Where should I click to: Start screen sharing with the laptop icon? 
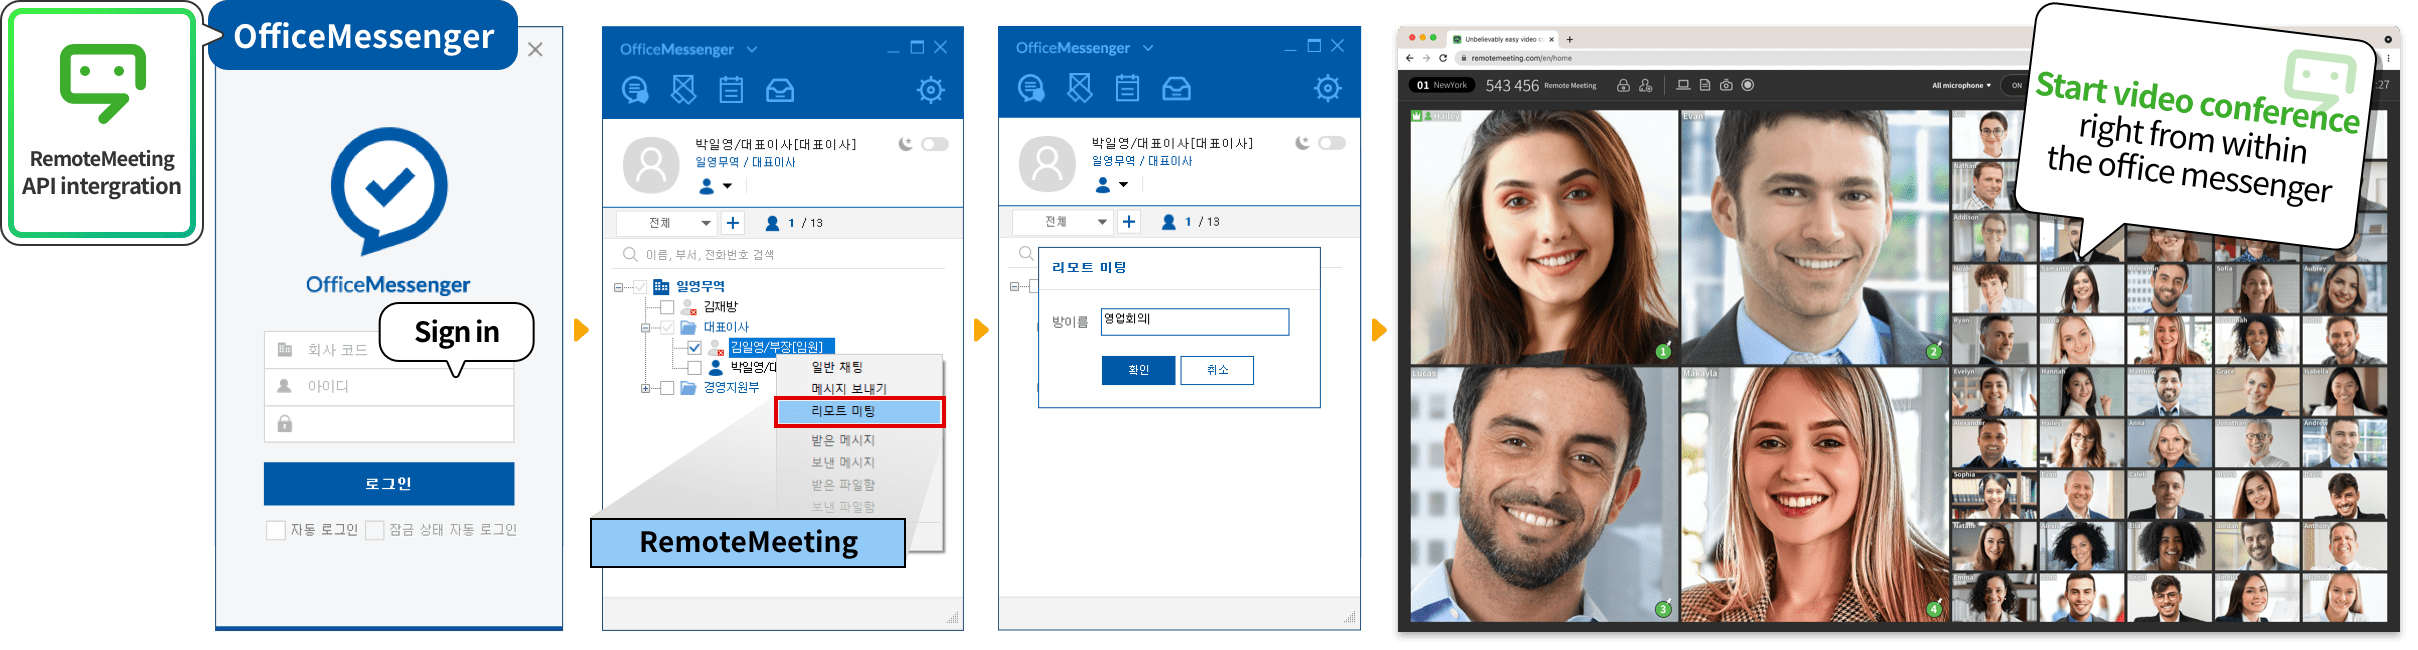point(1683,85)
